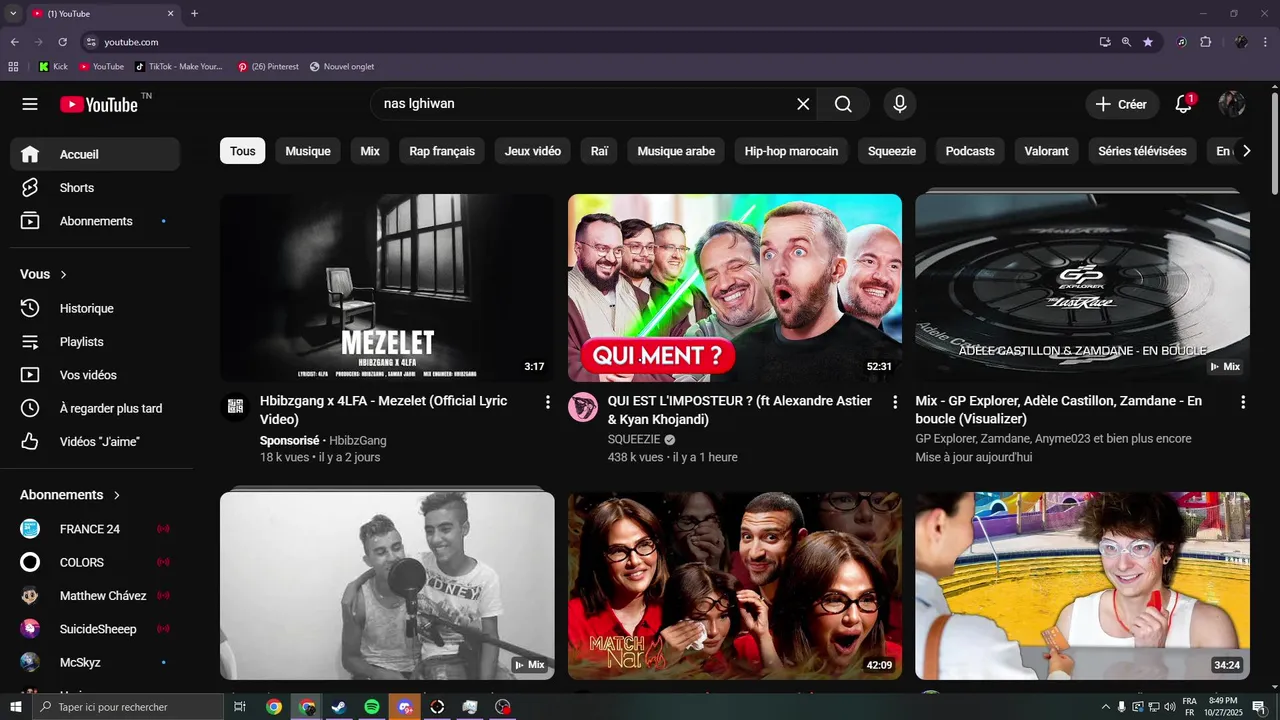Click the HbibzGang channel avatar
Image resolution: width=1280 pixels, height=720 pixels.
(x=235, y=407)
